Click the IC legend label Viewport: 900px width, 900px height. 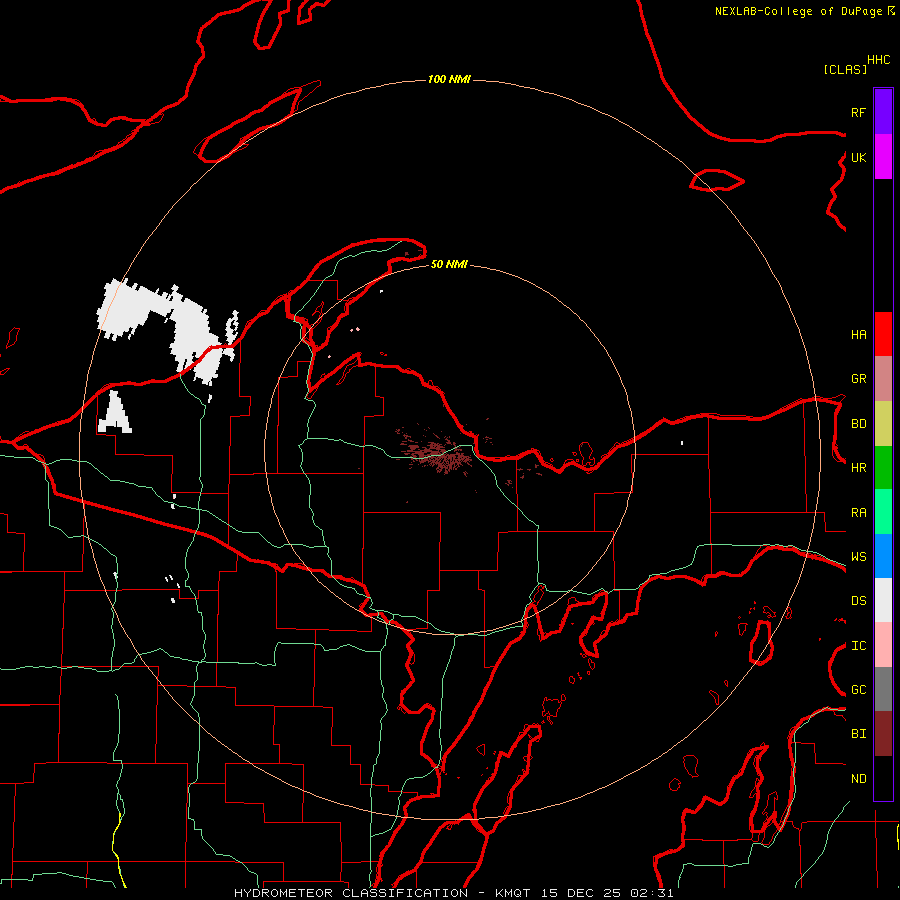[858, 646]
